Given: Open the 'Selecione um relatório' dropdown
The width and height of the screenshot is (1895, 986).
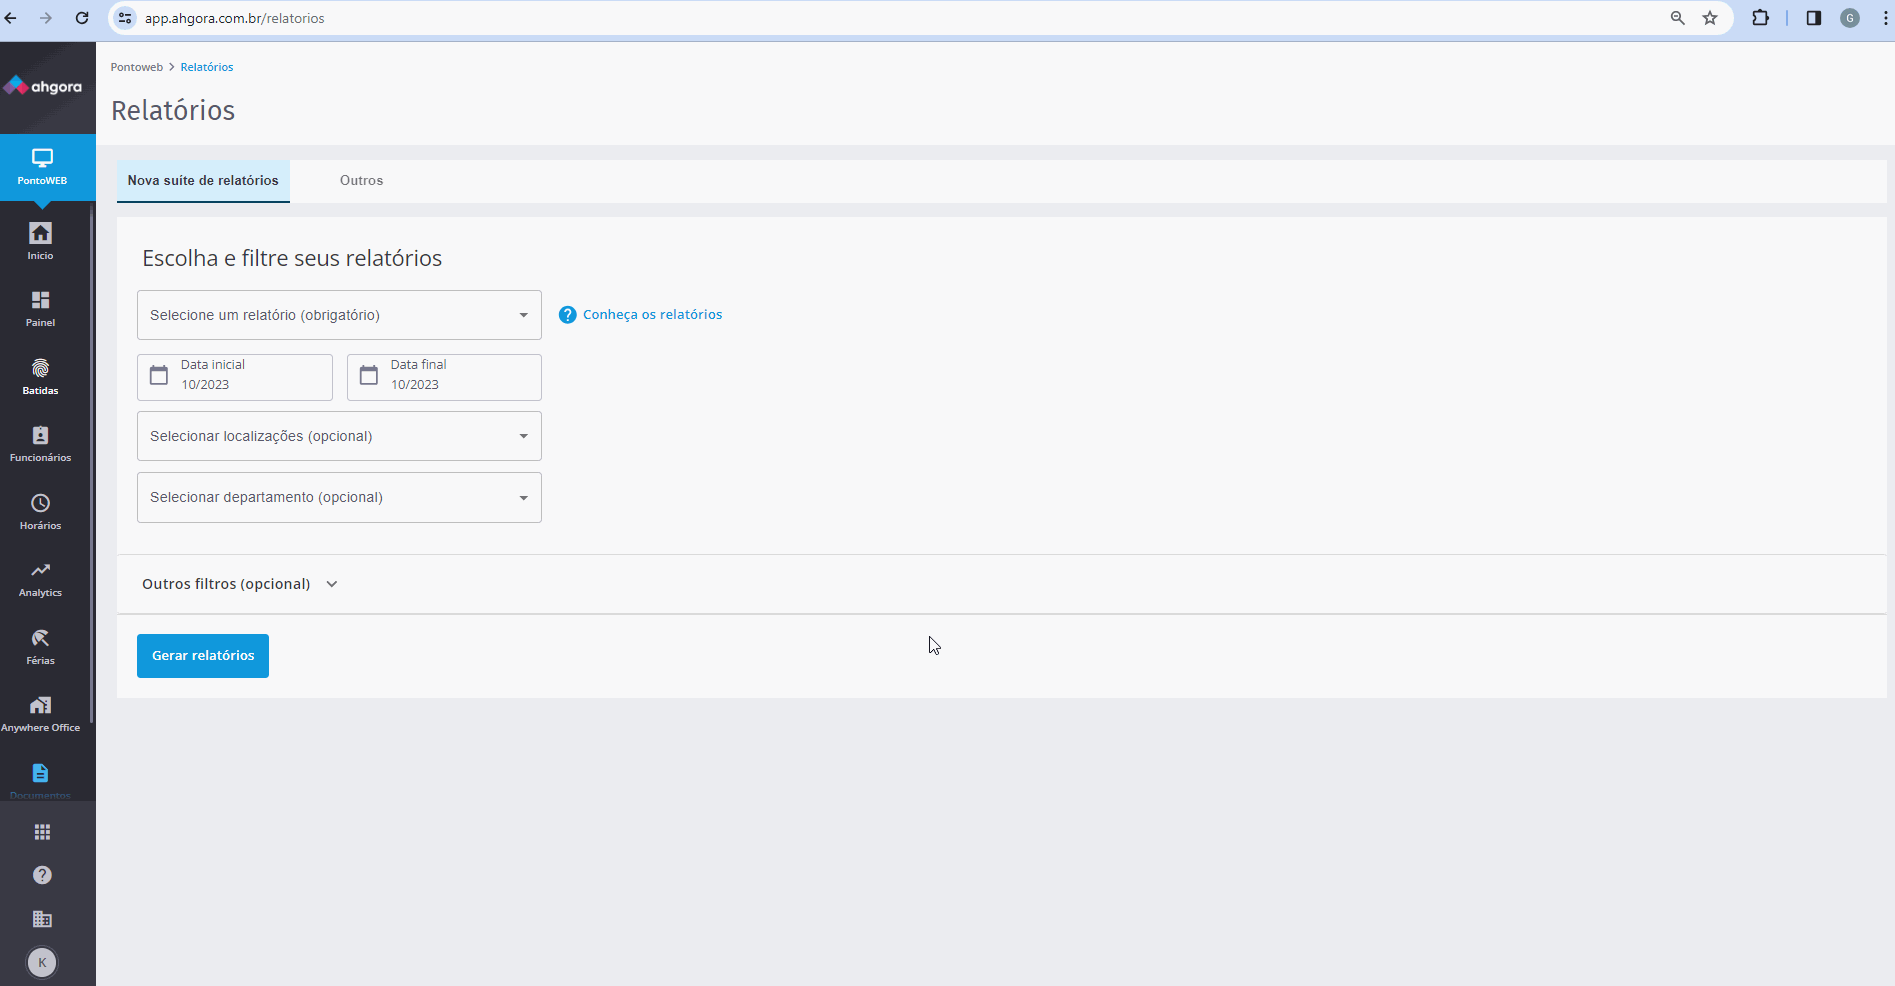Looking at the screenshot, I should pos(339,315).
